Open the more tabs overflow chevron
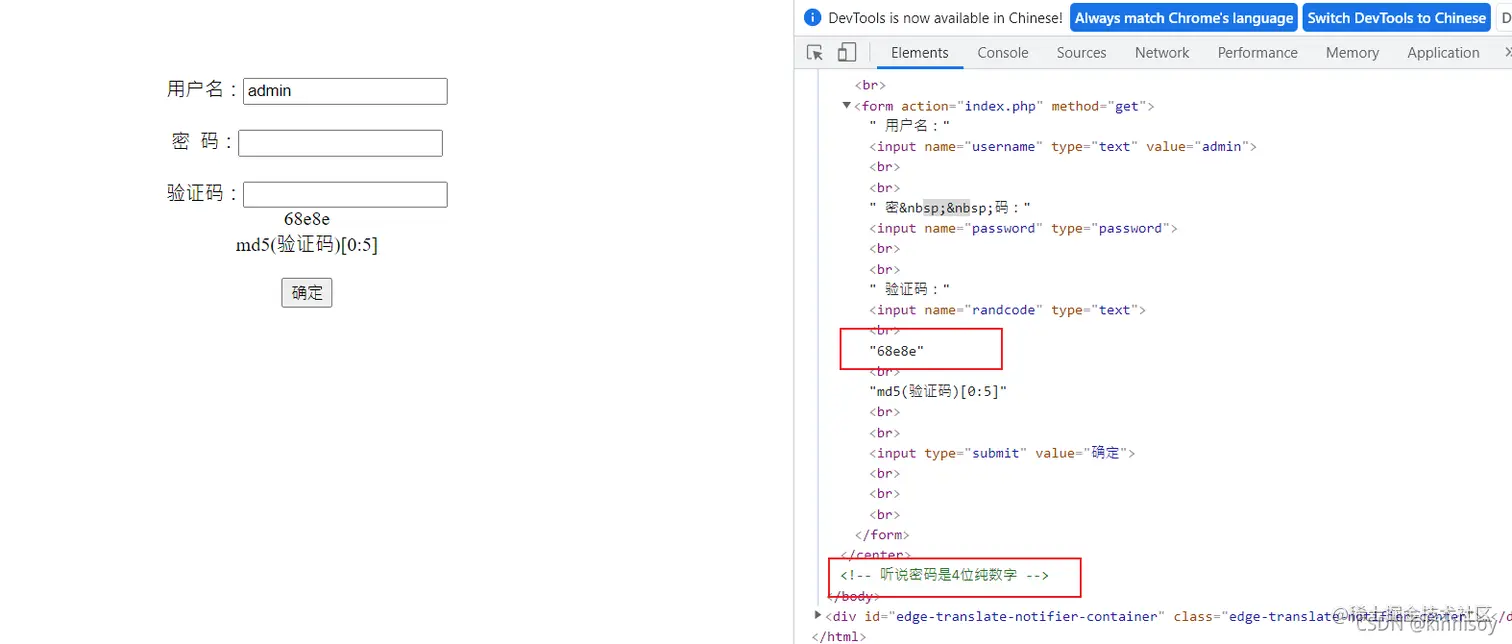The image size is (1512, 644). coord(1506,53)
